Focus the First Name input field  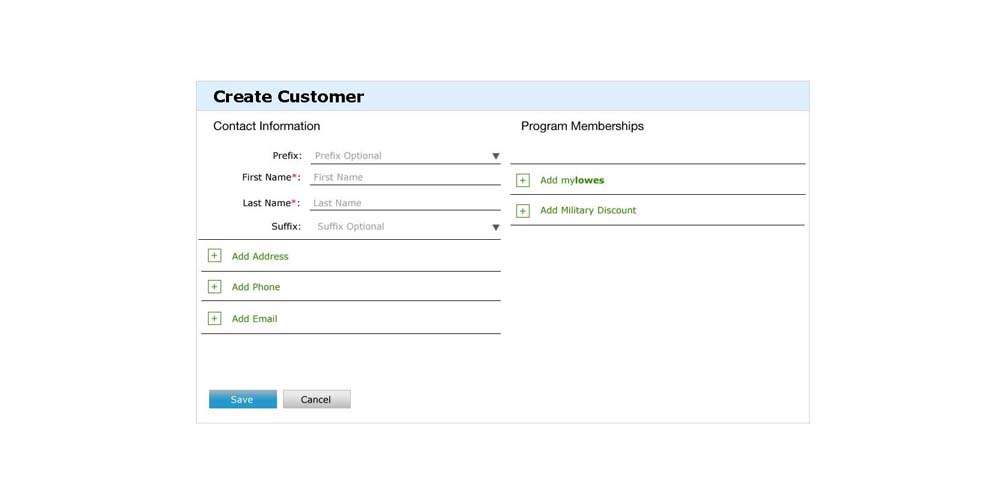click(405, 177)
